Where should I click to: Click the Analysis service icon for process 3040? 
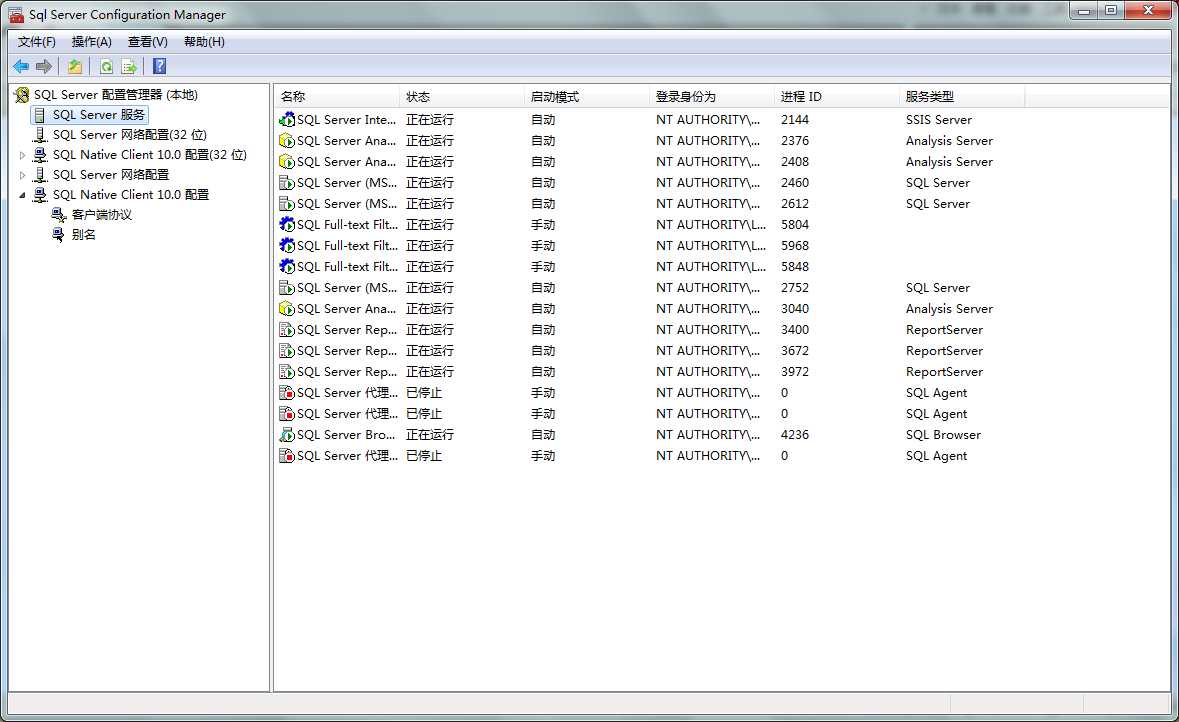click(x=286, y=309)
